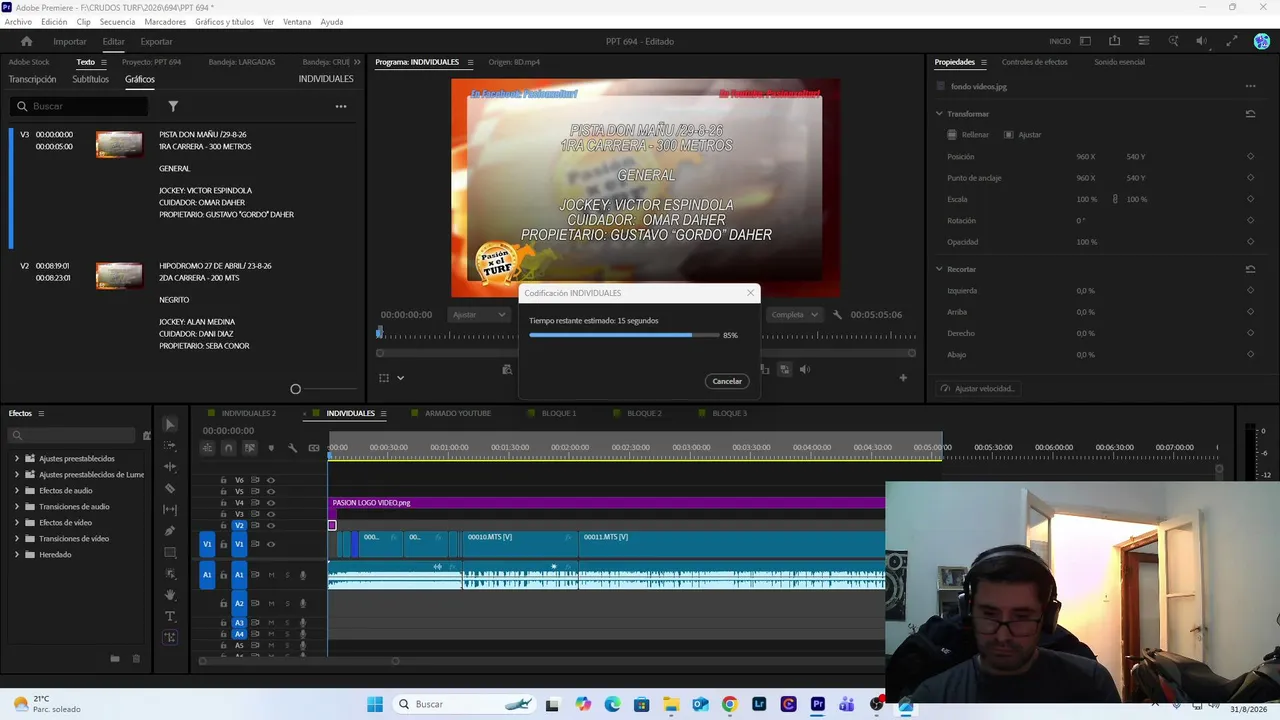Viewport: 1280px width, 720px height.
Task: Collapse the Transformar section
Action: pos(939,114)
